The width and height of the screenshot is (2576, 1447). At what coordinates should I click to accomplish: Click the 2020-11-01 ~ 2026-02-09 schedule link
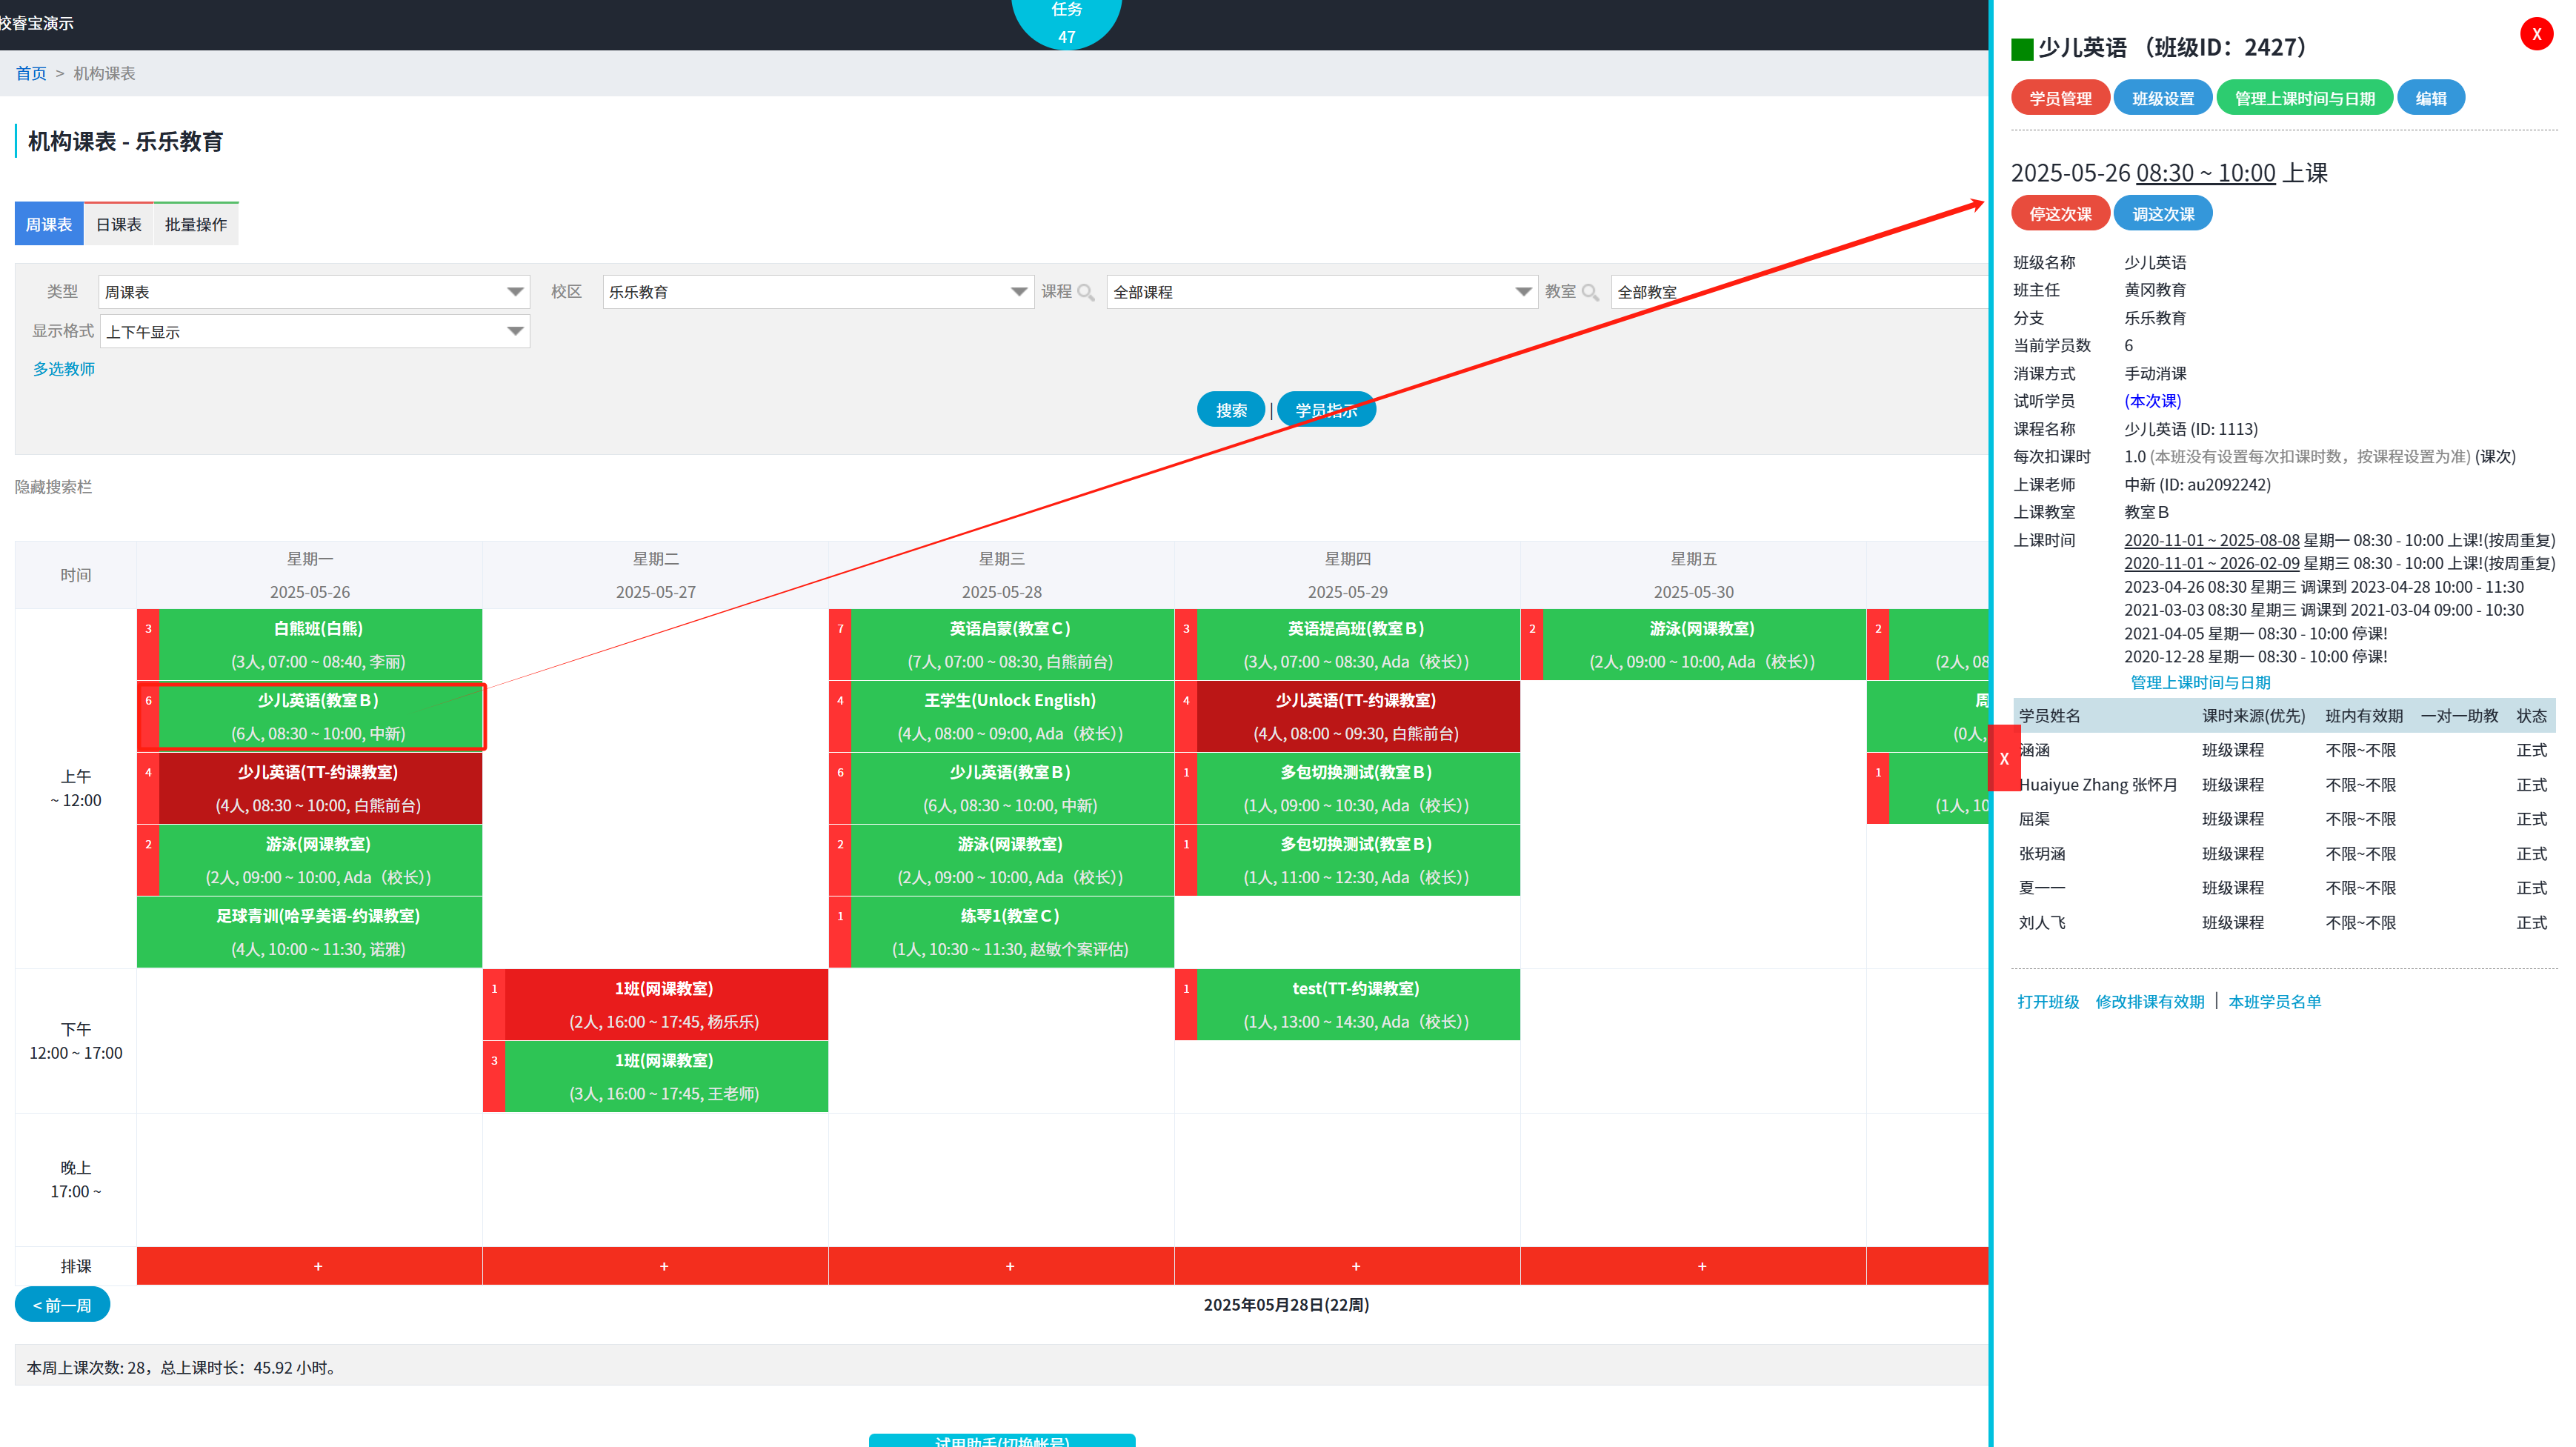[2211, 563]
